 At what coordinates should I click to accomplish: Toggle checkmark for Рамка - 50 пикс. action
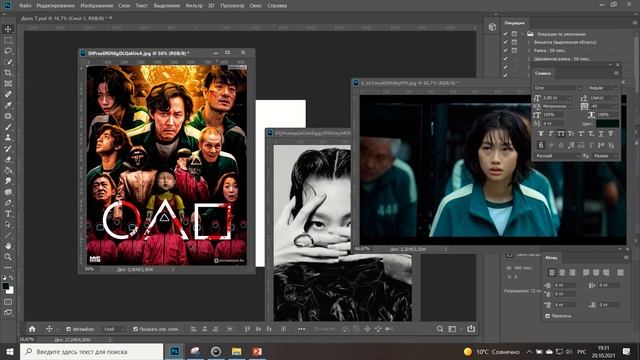(x=506, y=50)
